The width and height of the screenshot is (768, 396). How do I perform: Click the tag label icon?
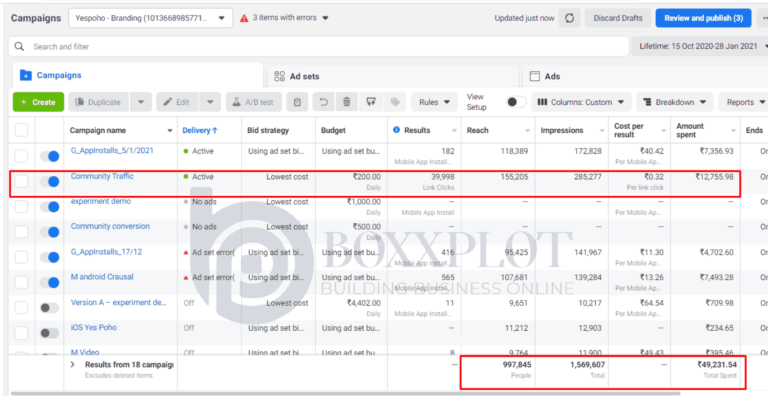coord(395,102)
